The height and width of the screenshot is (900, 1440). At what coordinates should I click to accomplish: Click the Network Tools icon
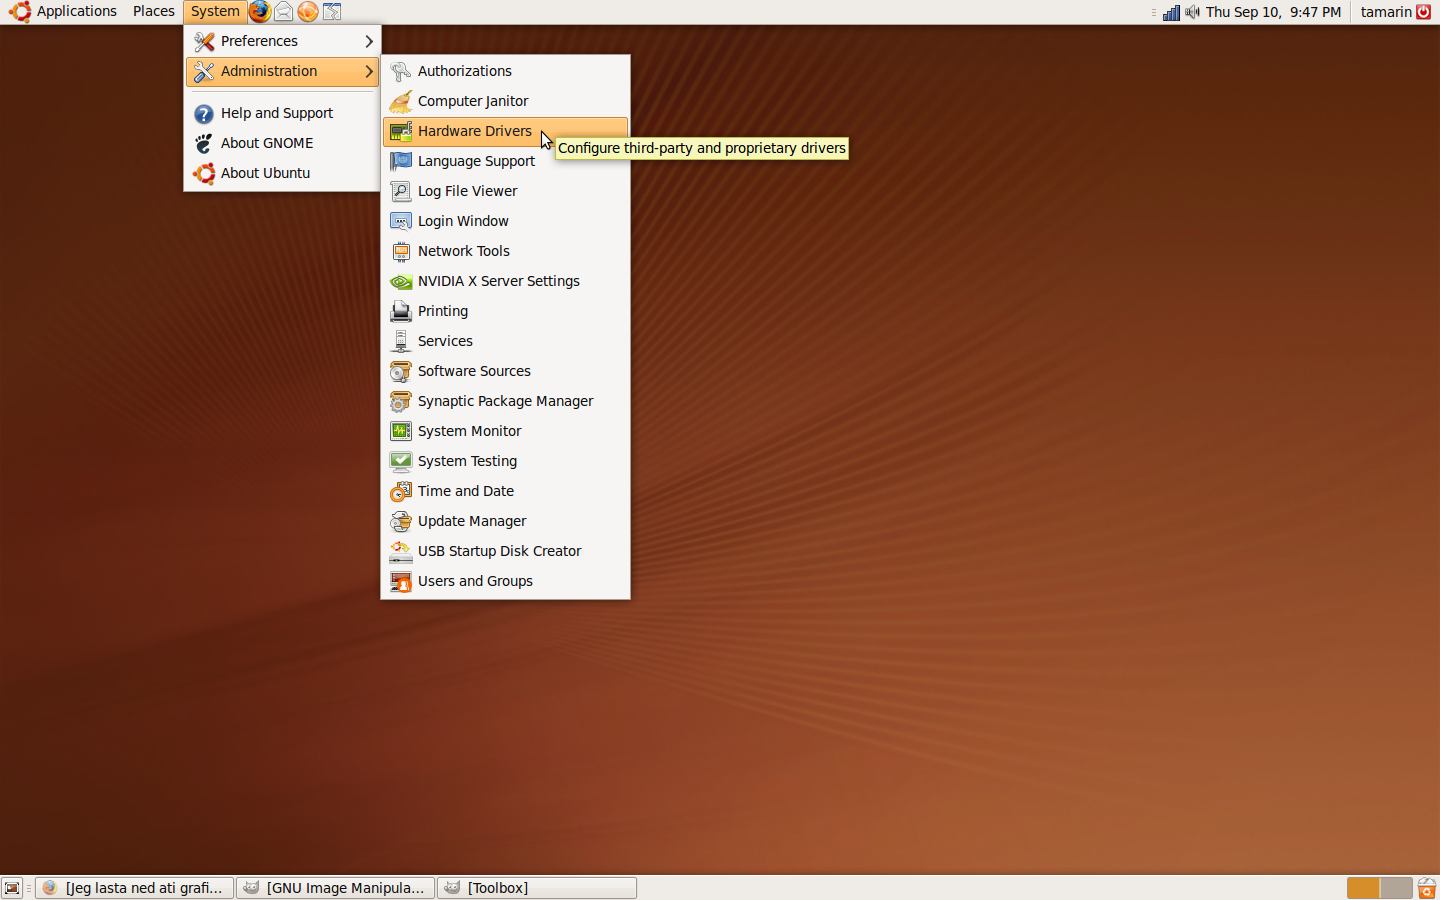click(x=400, y=251)
